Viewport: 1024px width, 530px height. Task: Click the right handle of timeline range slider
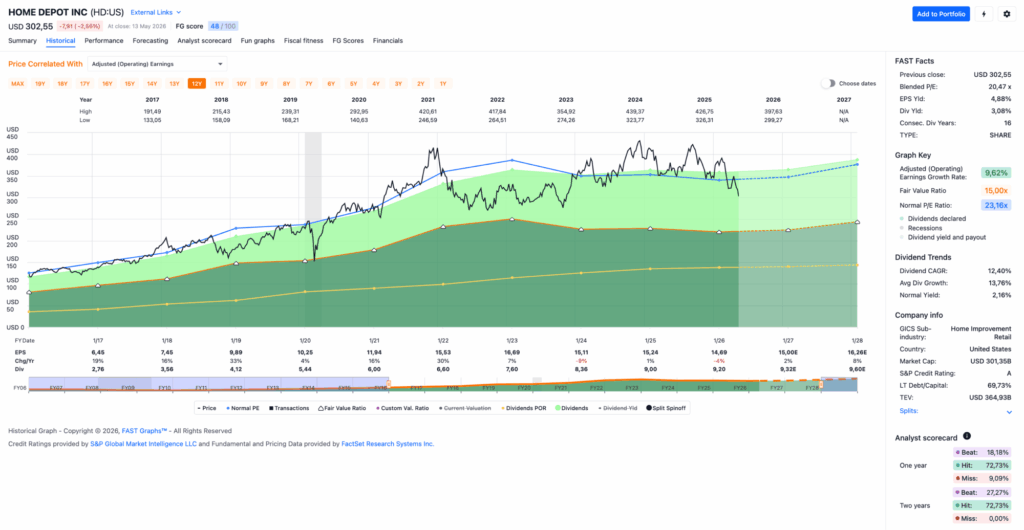click(822, 384)
